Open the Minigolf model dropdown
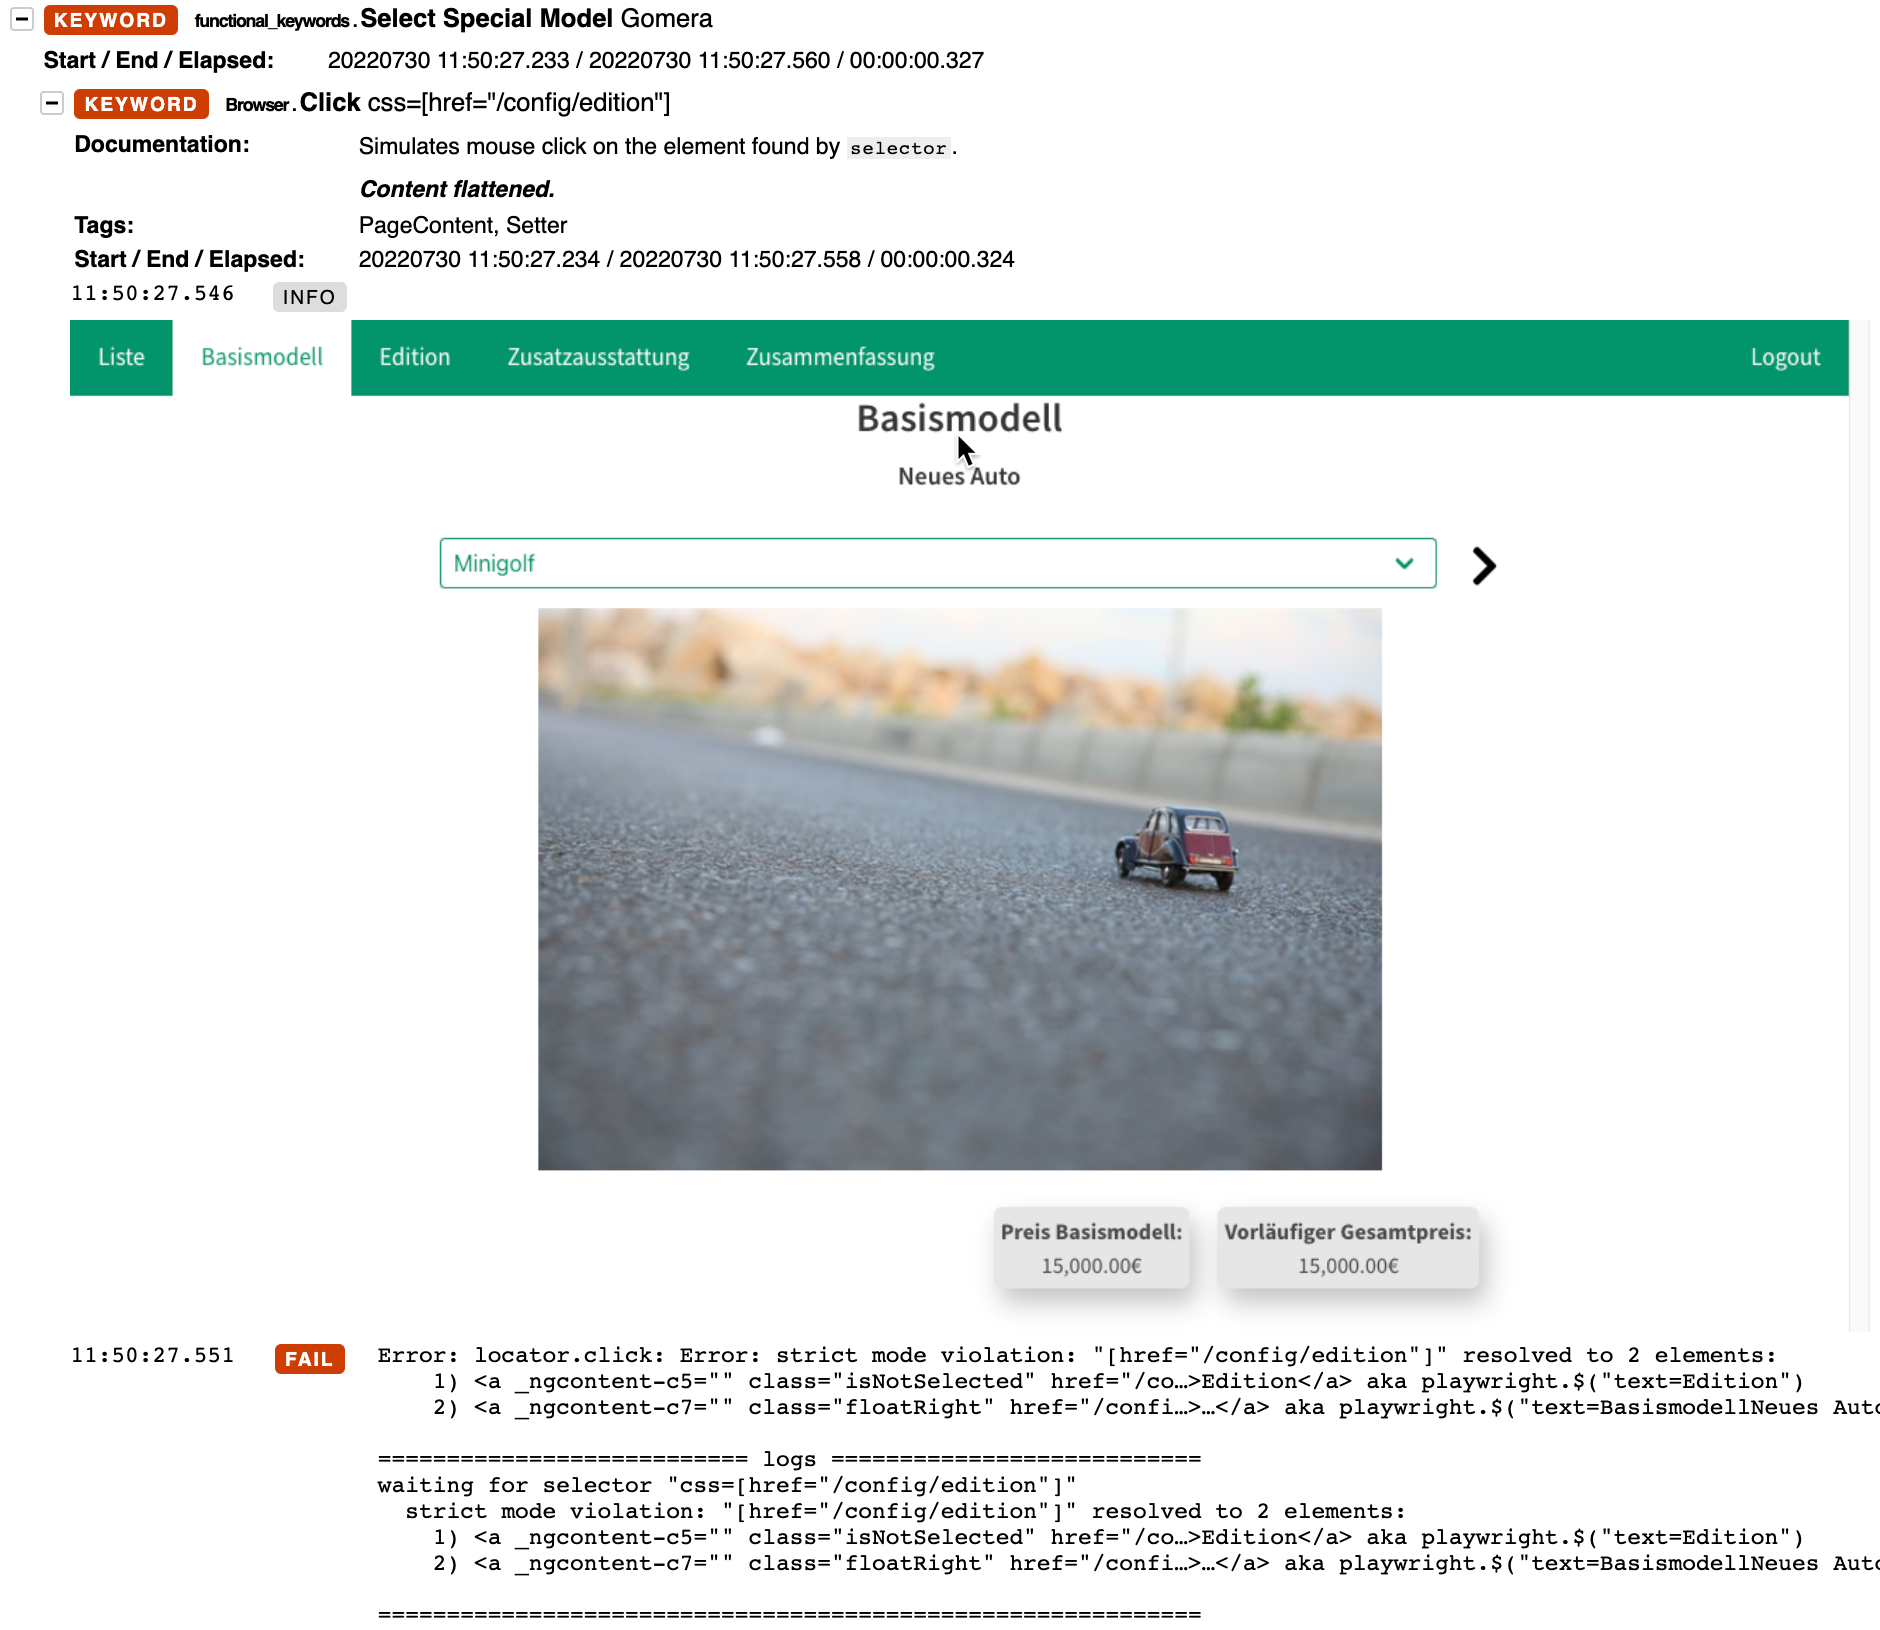 pos(937,563)
